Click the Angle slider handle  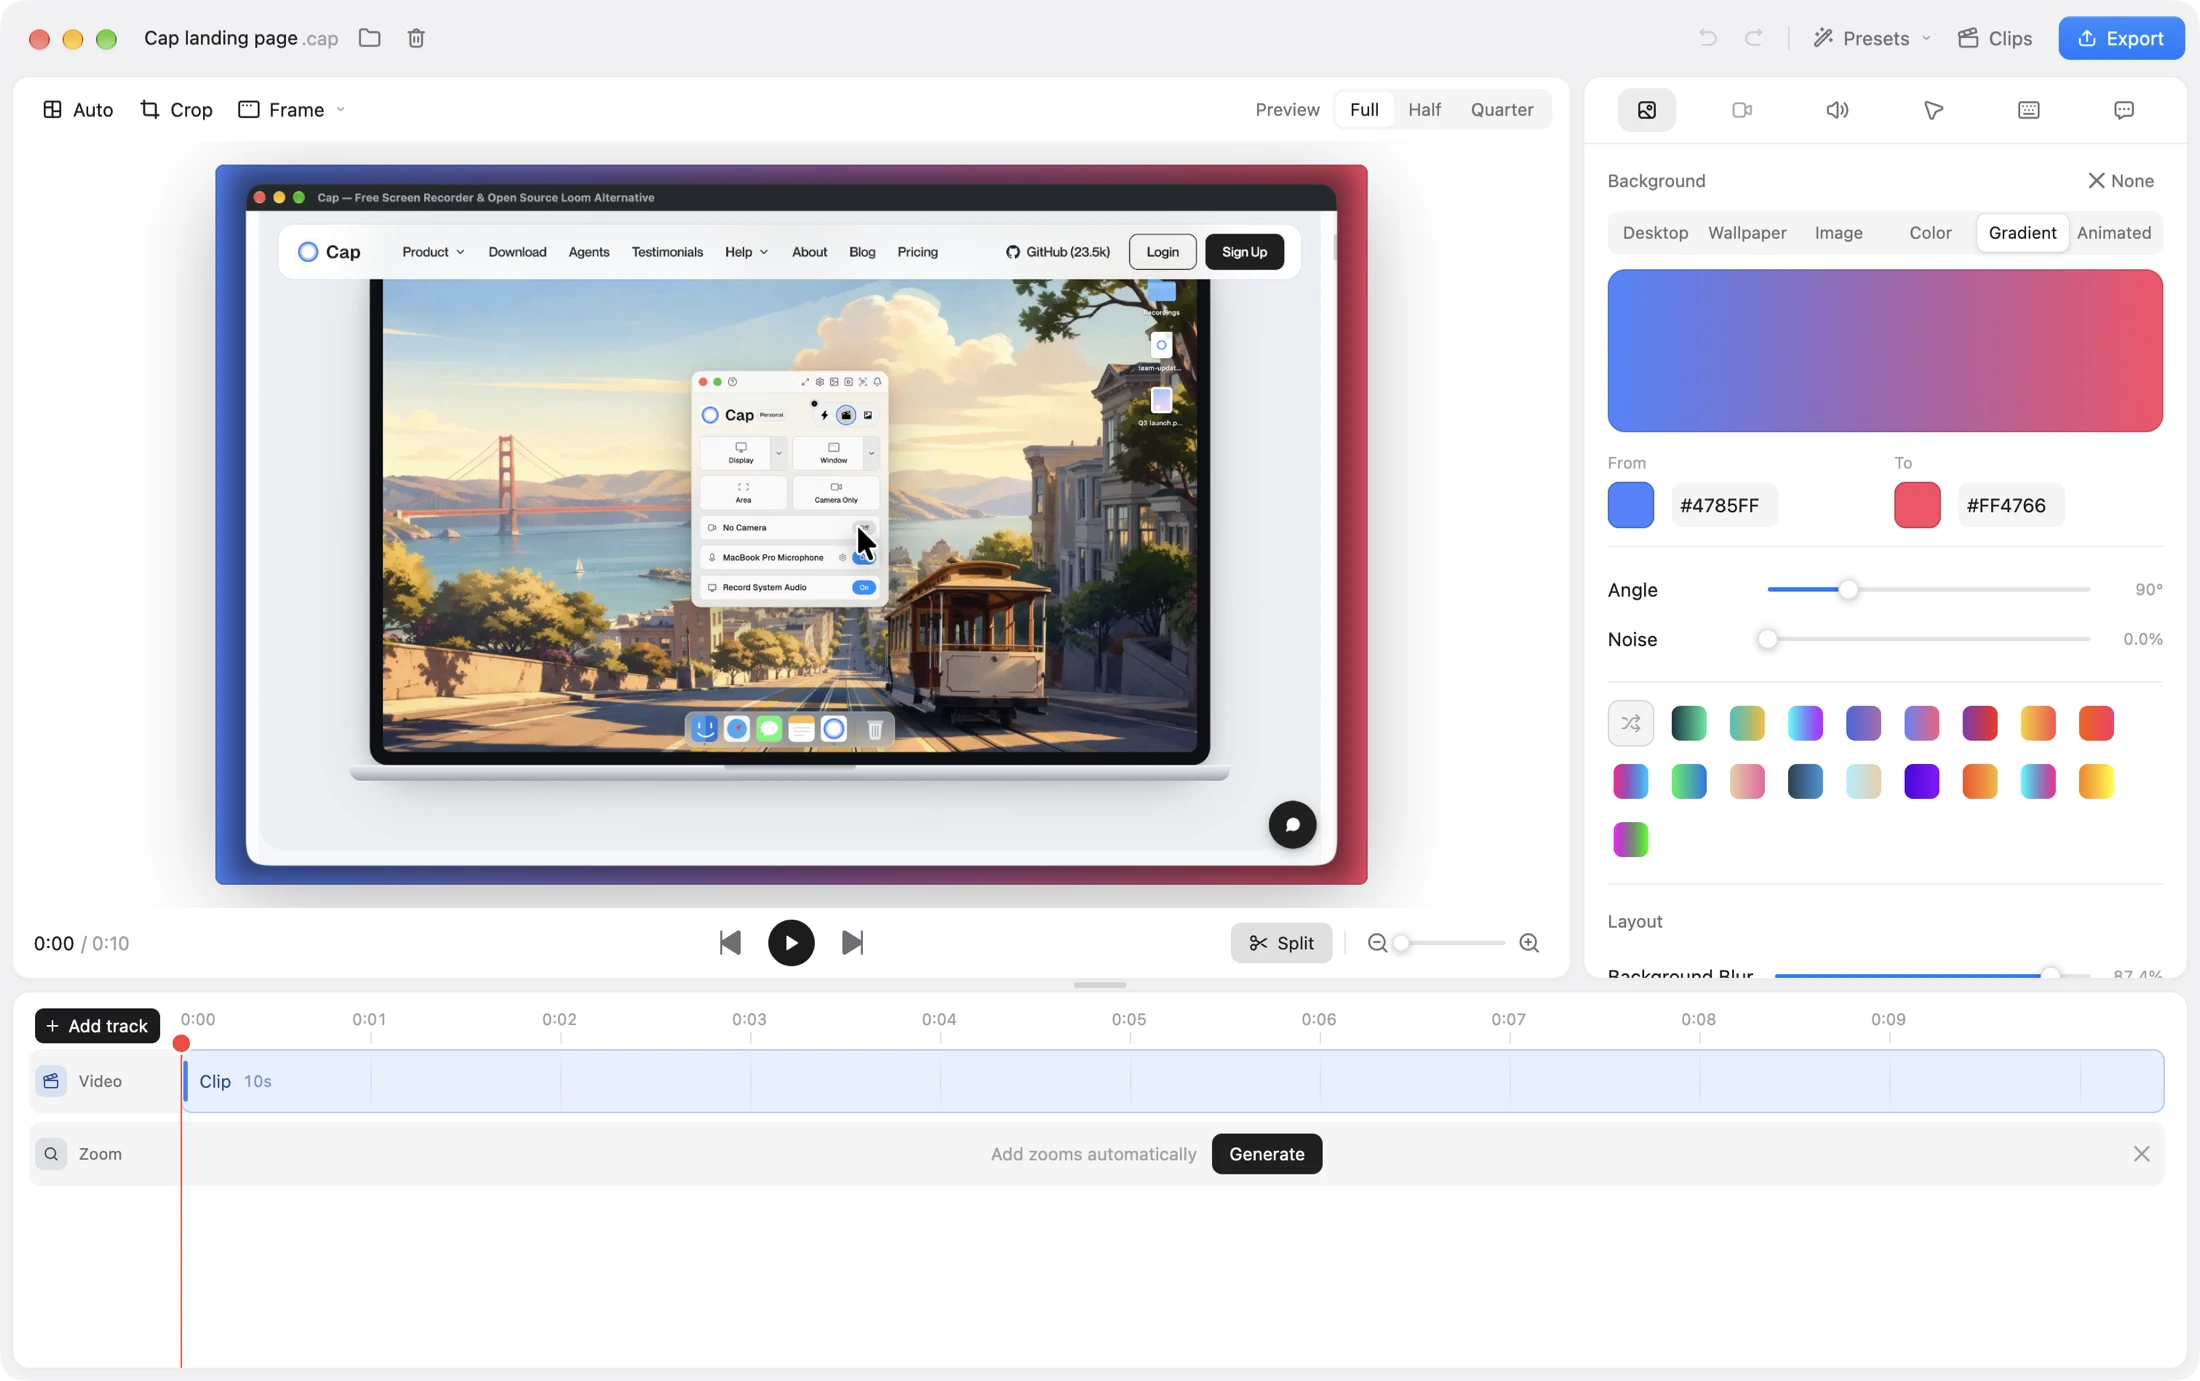[x=1848, y=590]
